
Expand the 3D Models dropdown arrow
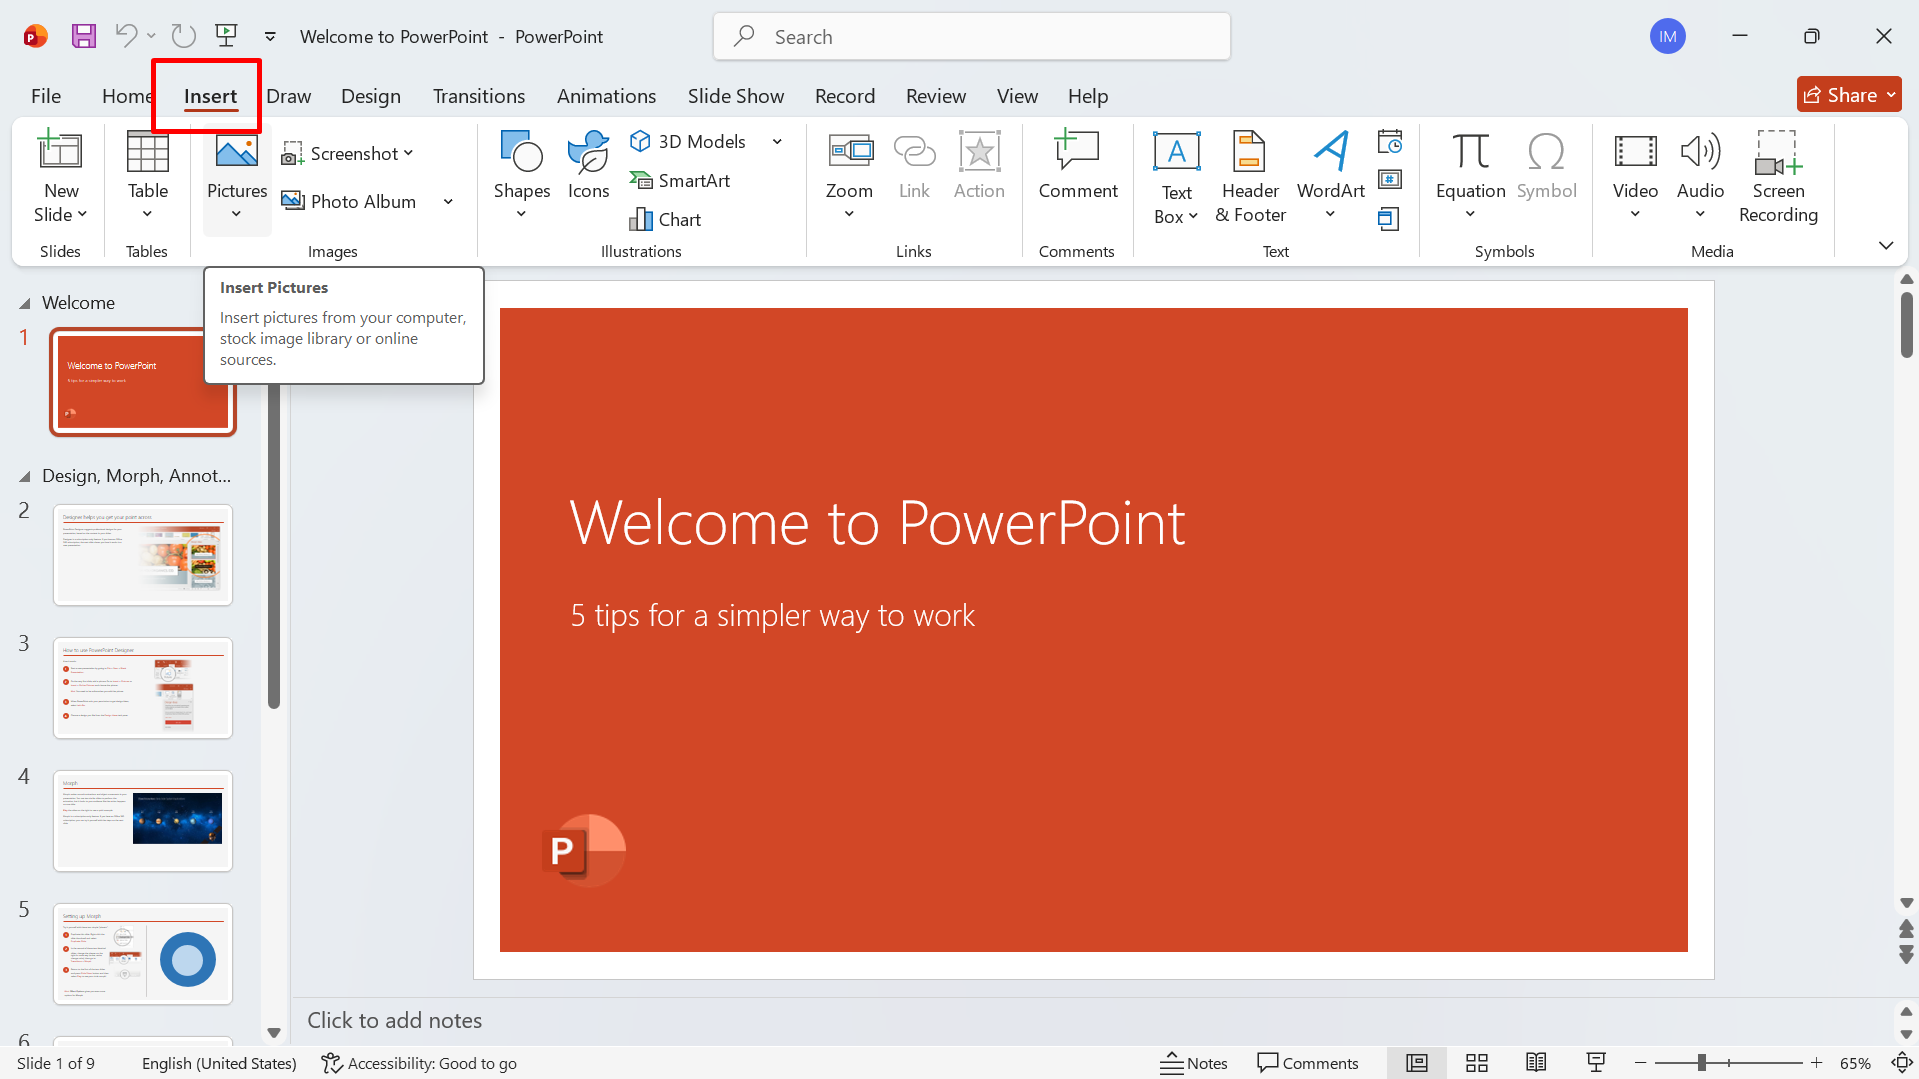pos(777,141)
